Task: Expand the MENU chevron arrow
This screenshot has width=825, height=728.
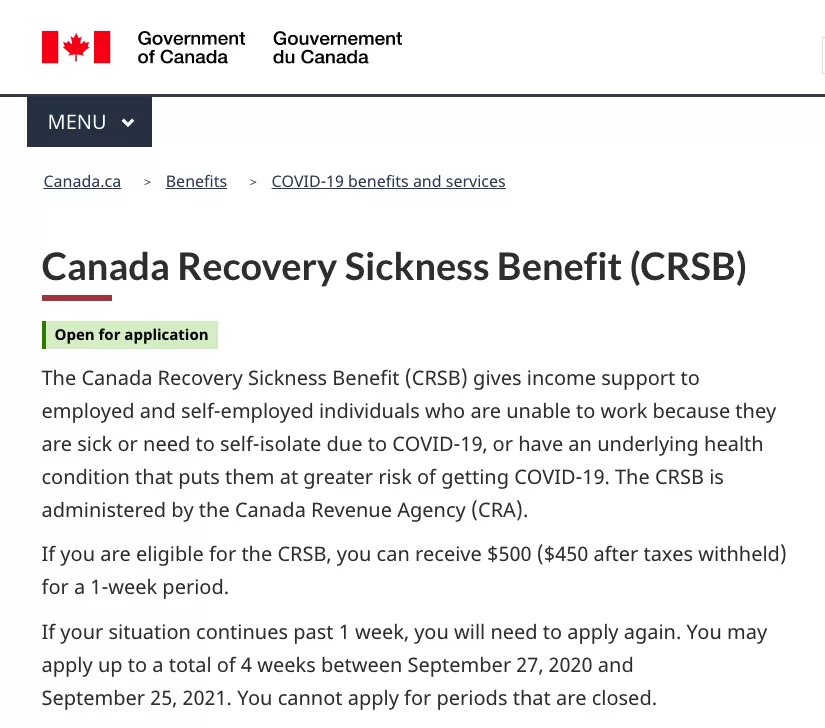Action: [x=128, y=123]
